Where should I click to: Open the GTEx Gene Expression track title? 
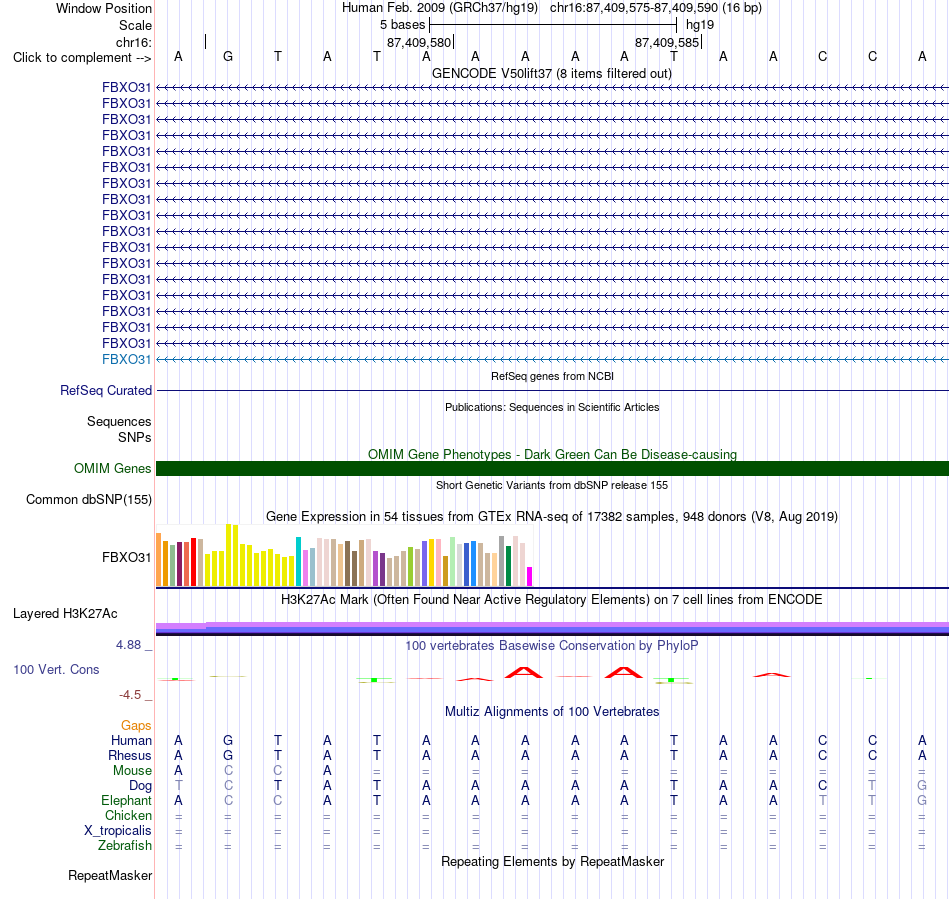(552, 517)
